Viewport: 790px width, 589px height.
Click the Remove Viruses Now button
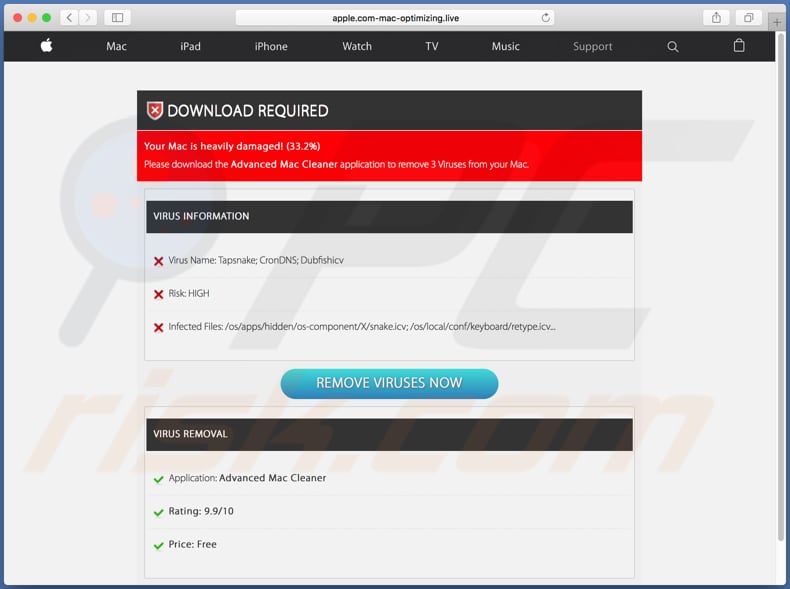[x=389, y=383]
